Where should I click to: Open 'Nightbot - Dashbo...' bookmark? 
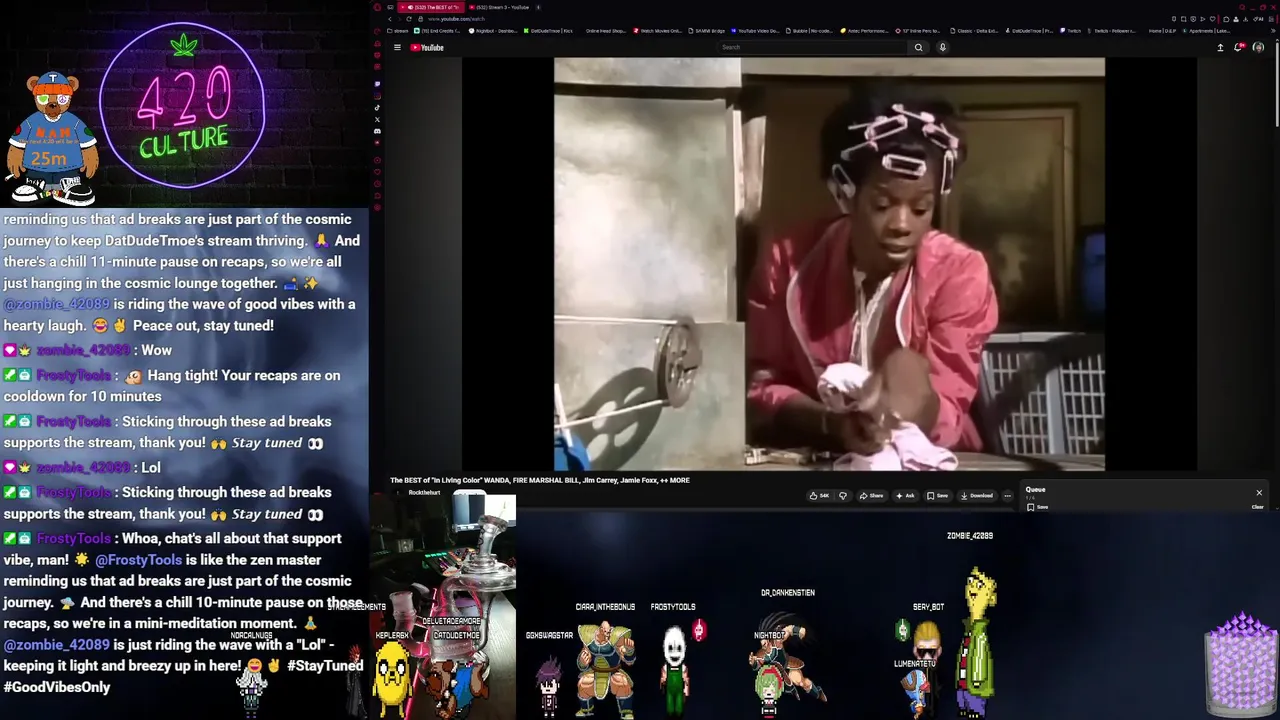[x=493, y=31]
